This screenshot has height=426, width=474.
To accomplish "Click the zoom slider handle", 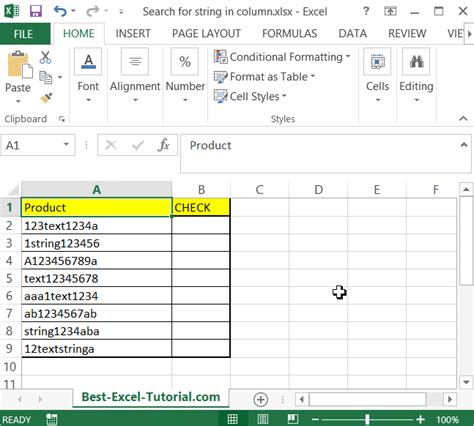I will pyautogui.click(x=367, y=419).
